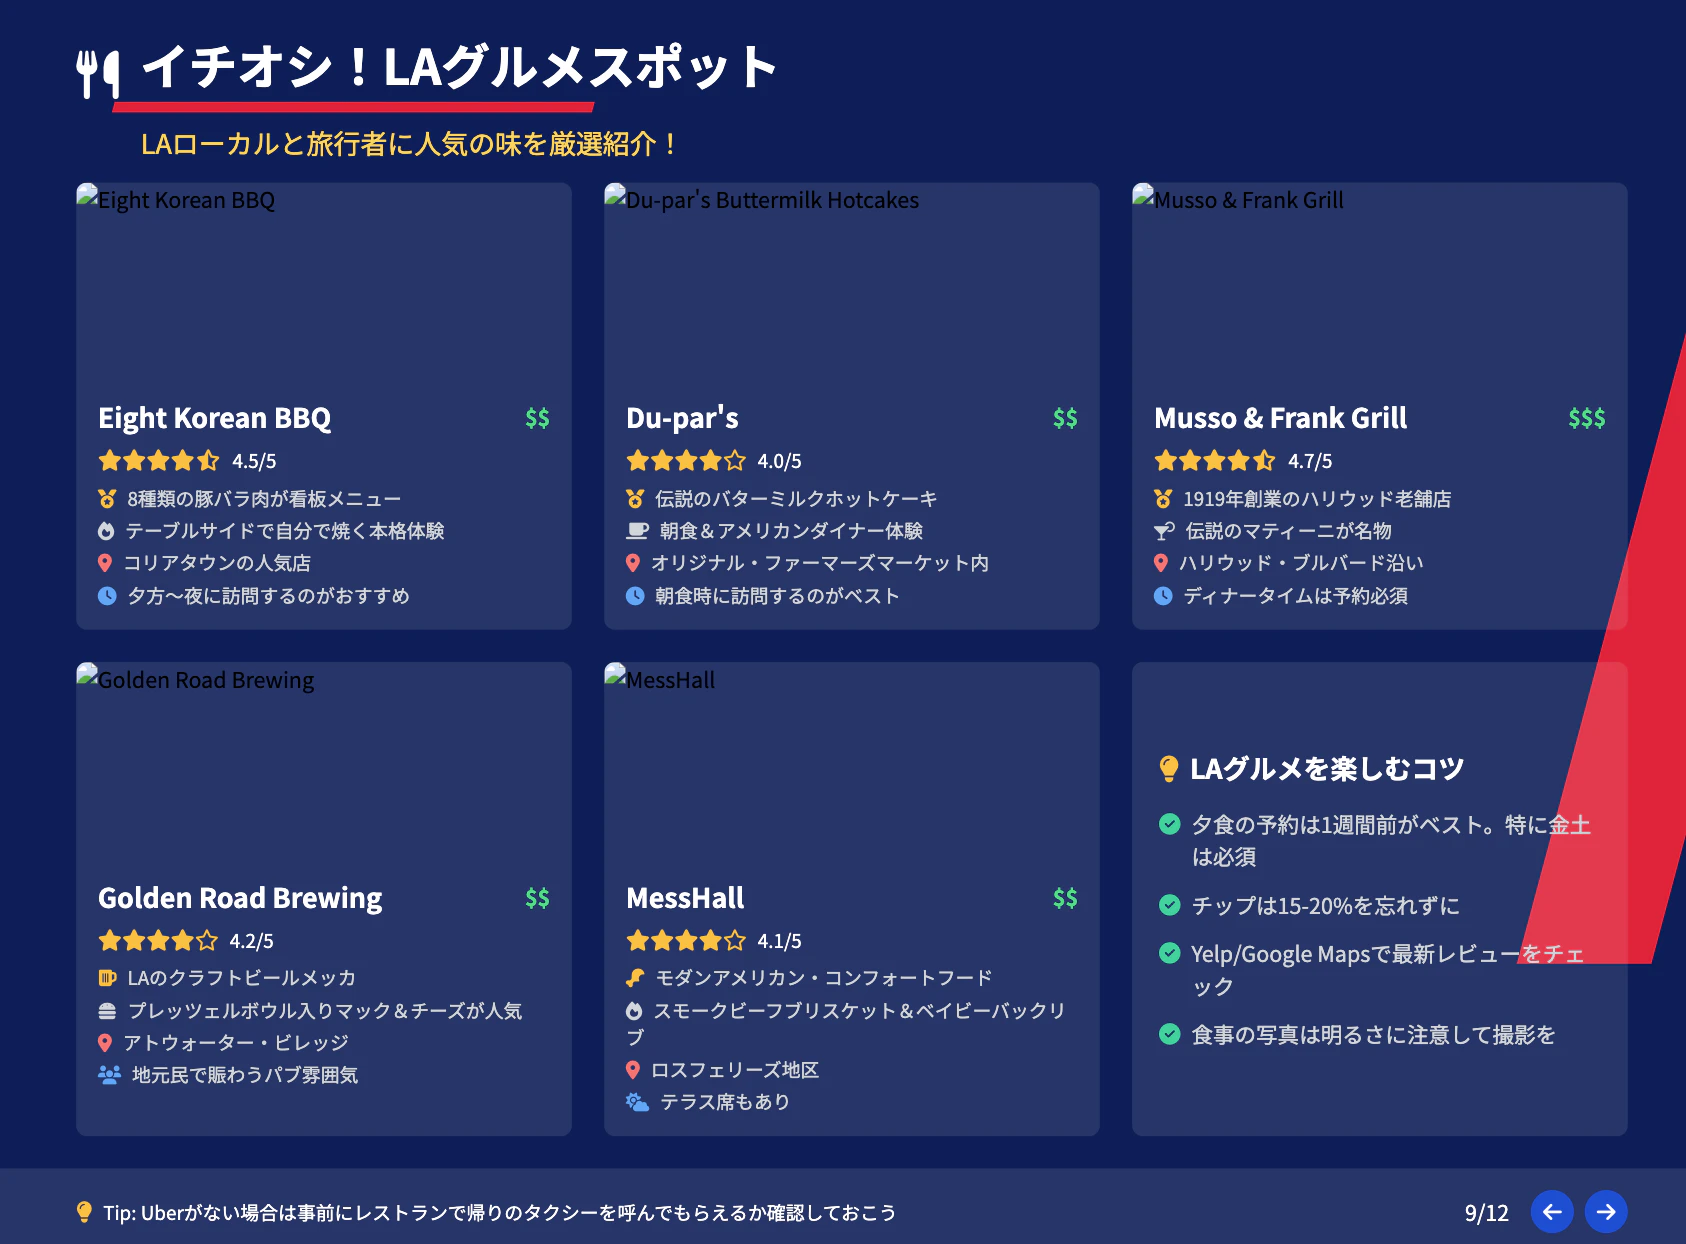
Task: Click the coffee mug icon beside 朝食＆アメリカンダイナー体験
Action: click(x=637, y=530)
